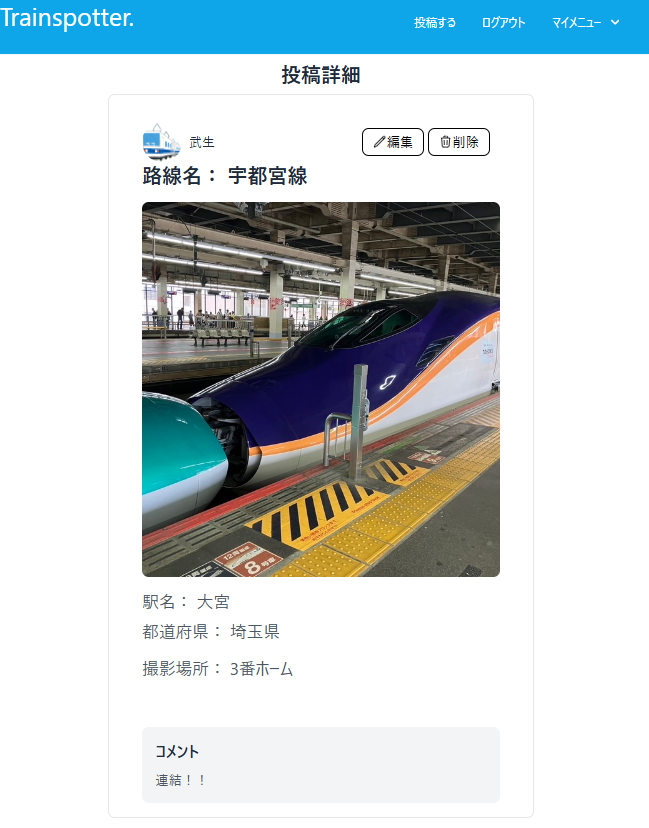Open the profile of user 武生
The height and width of the screenshot is (828, 649).
click(202, 142)
